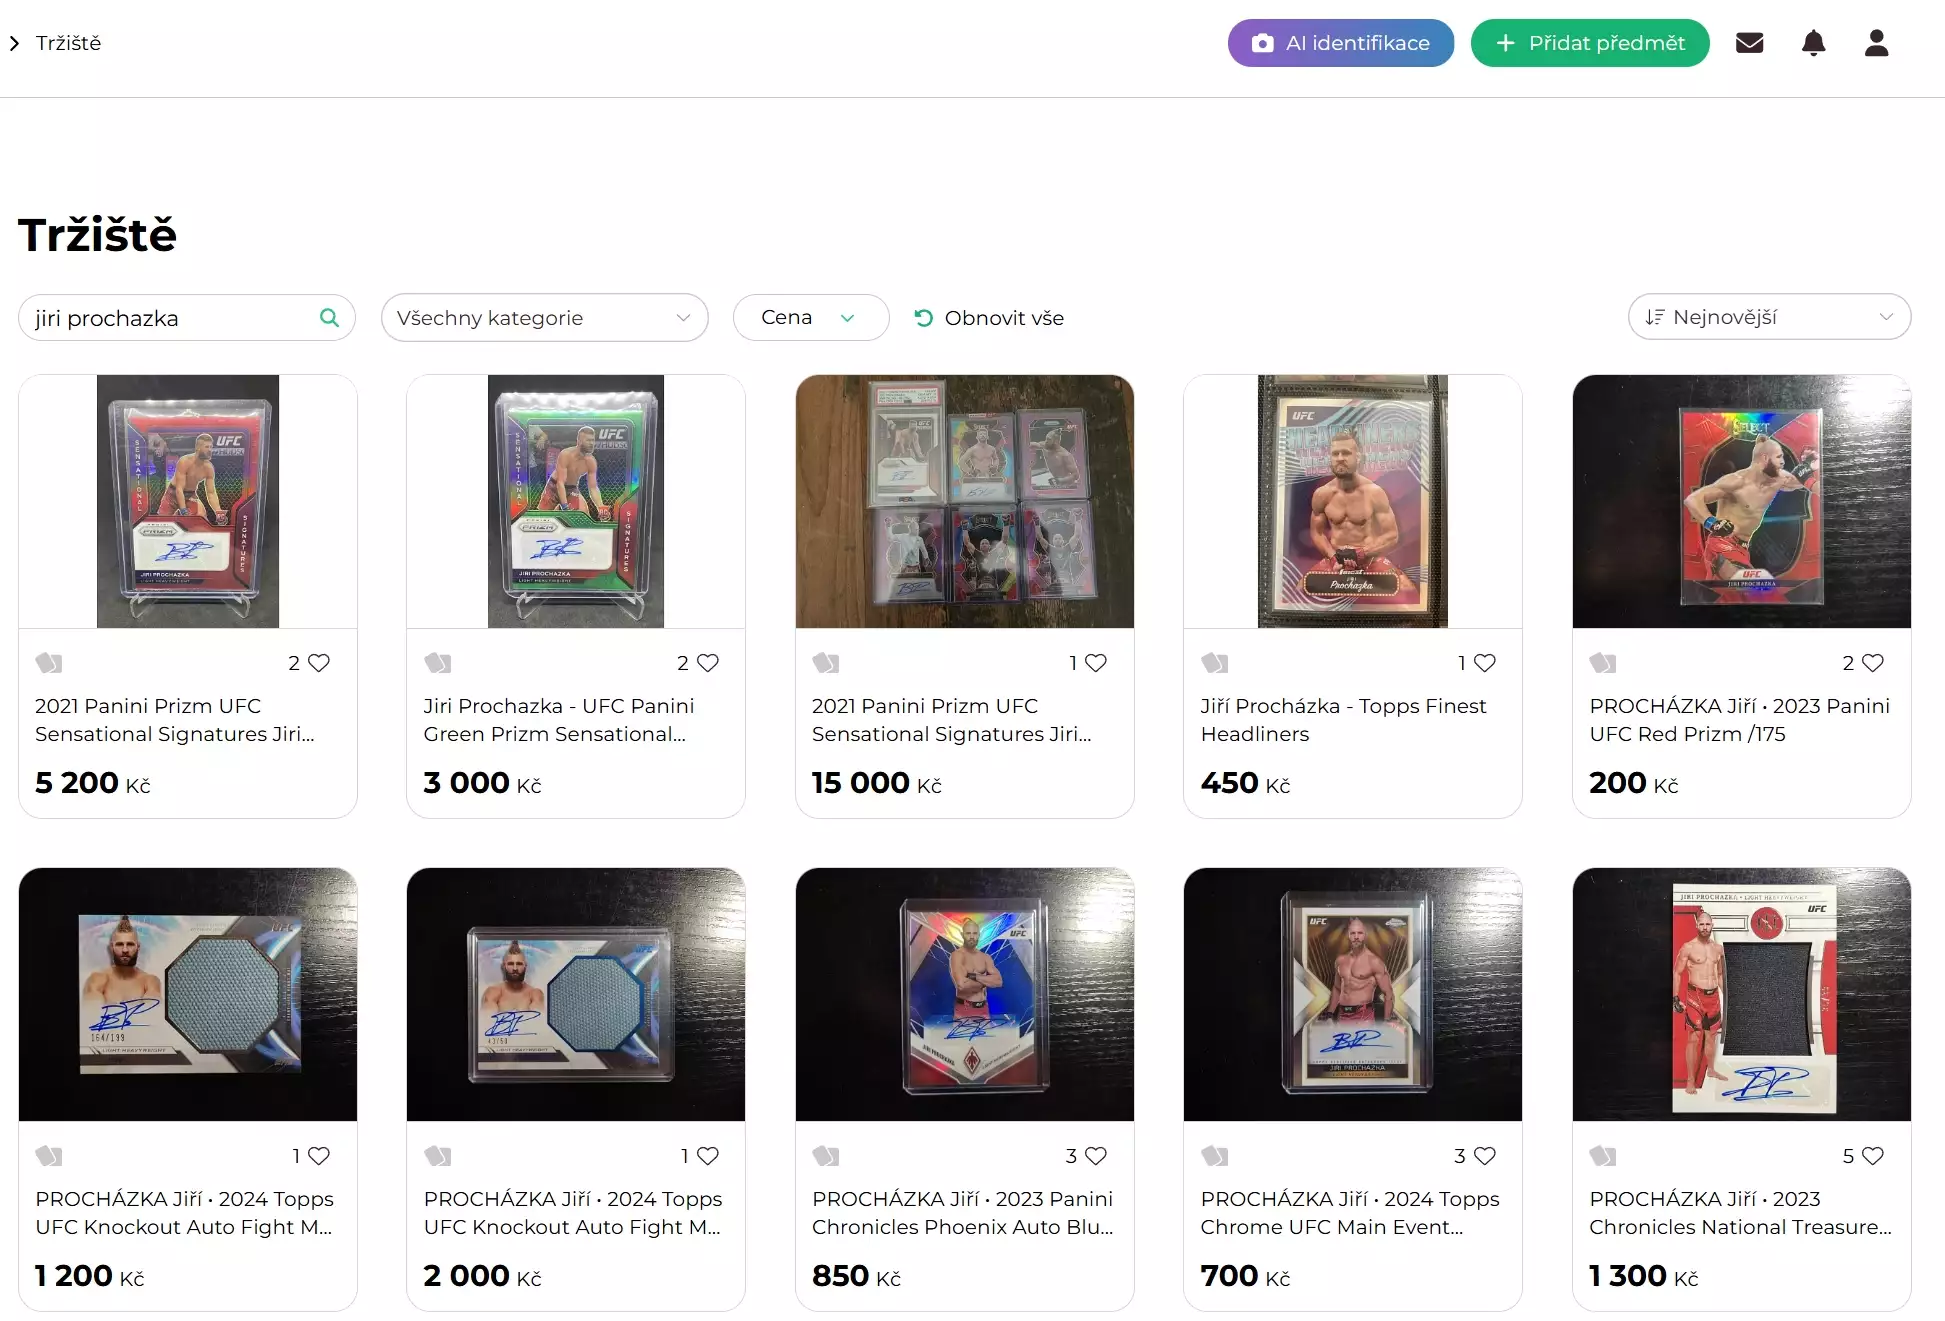Favorite the Red Prizm /175 card

click(x=1873, y=663)
